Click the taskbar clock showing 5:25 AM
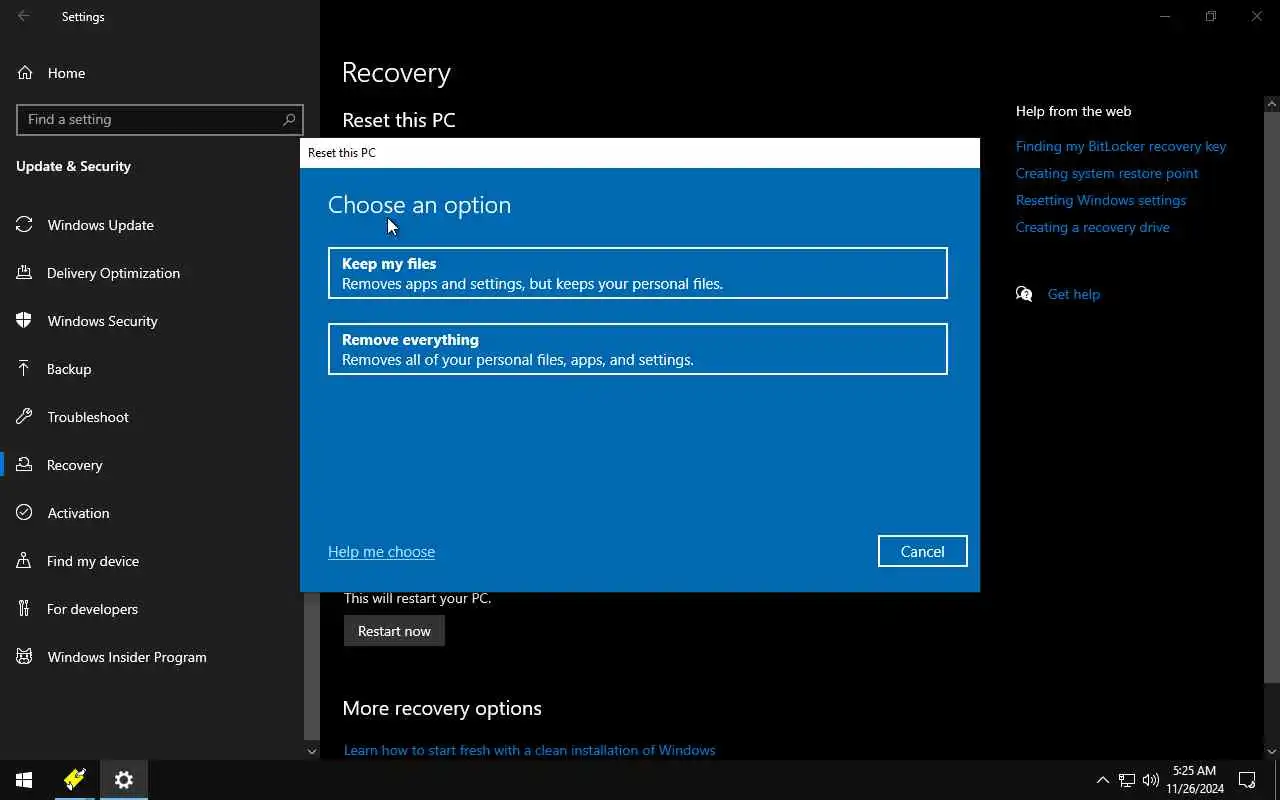Viewport: 1280px width, 800px height. [1195, 780]
